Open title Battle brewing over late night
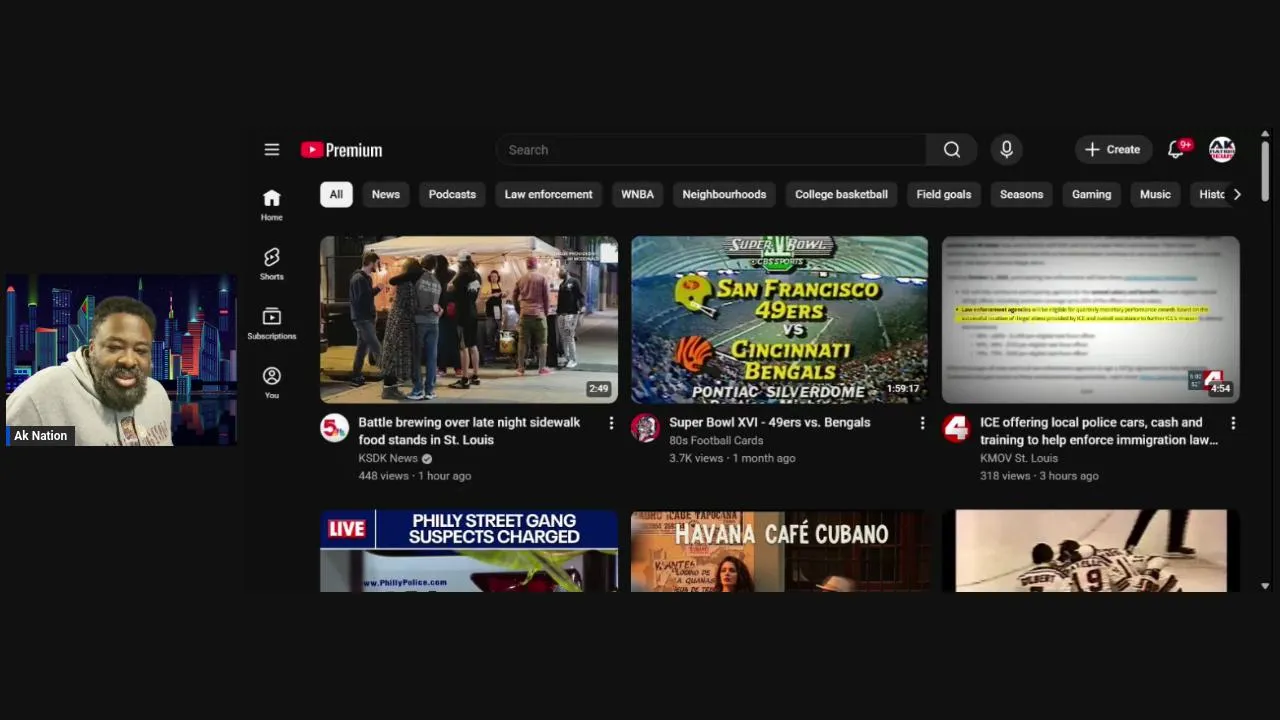 [469, 431]
